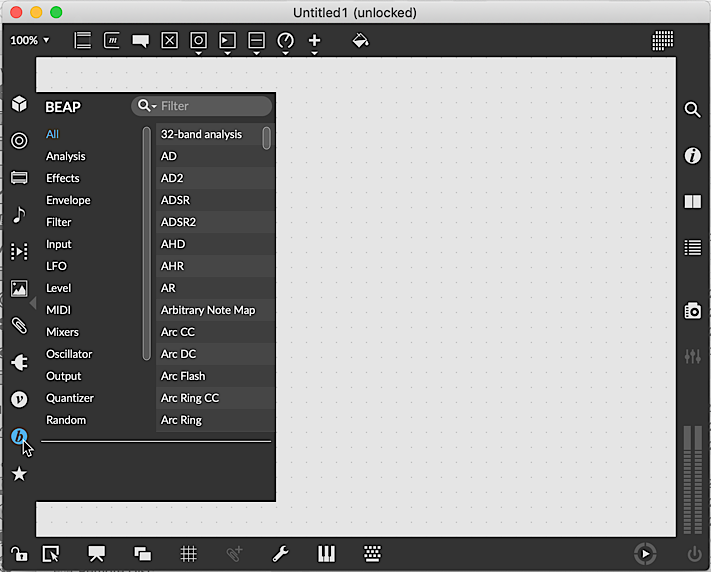Open the slider objects palette
Viewport: 711px width, 572px height.
coord(256,41)
